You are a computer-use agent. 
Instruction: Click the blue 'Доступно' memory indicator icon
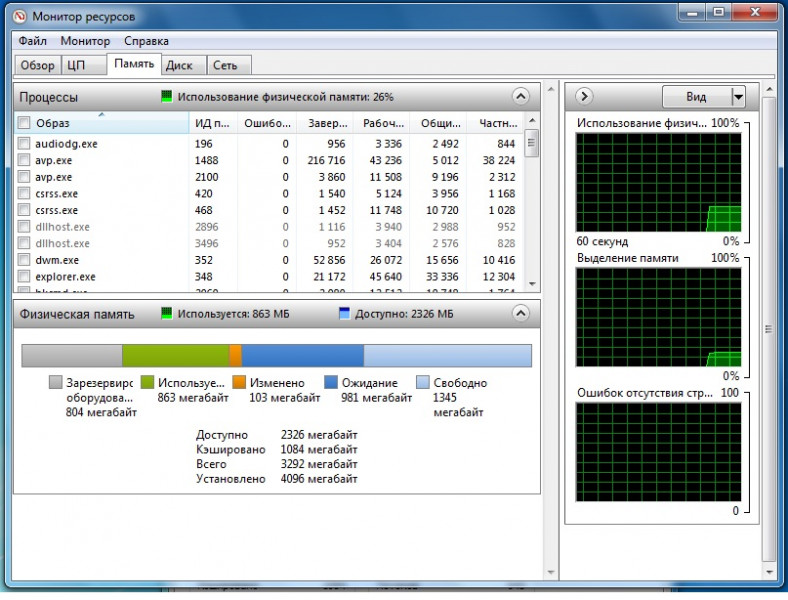pyautogui.click(x=345, y=313)
